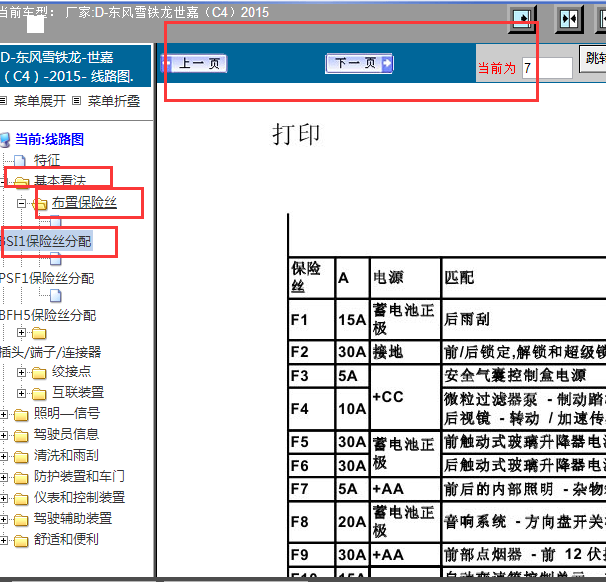Collapse the 布置保险丝 node with minus box
606x582 pixels.
click(x=22, y=203)
